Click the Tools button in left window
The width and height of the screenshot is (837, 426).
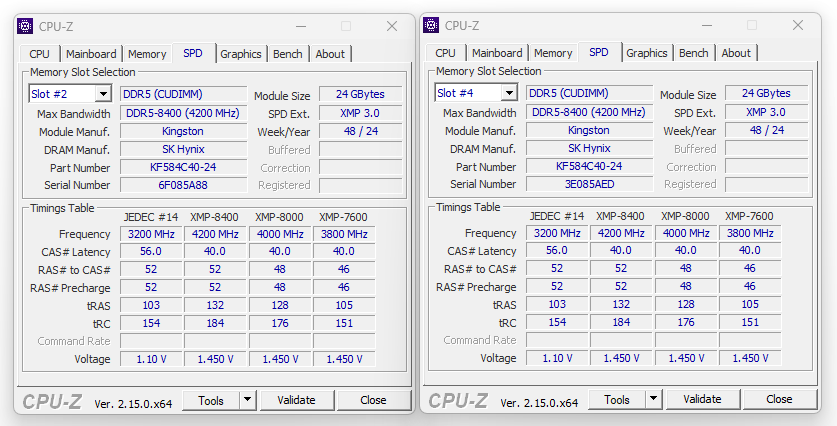click(211, 400)
